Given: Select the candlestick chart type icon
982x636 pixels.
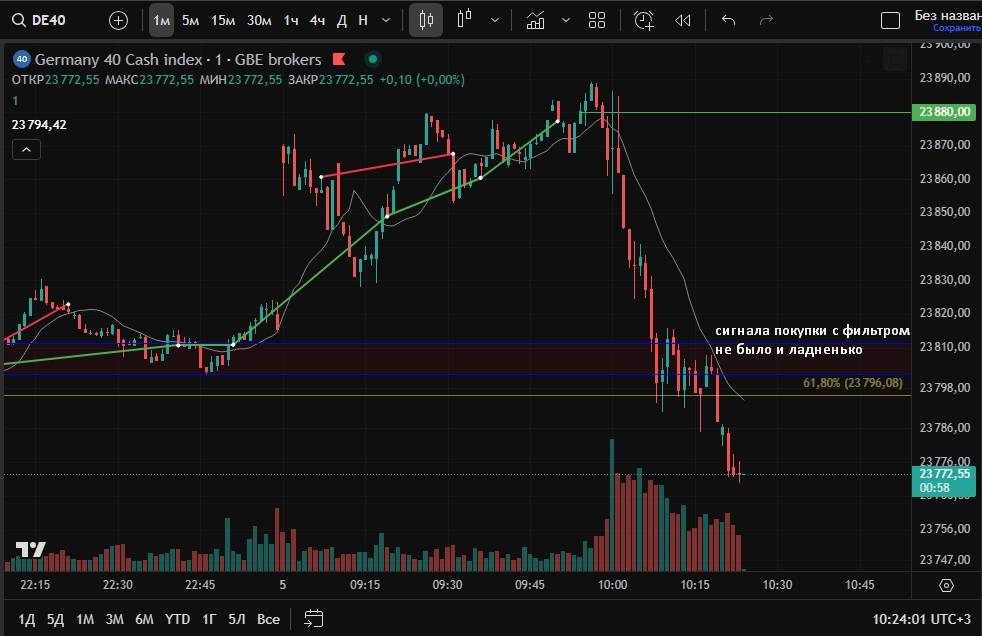Looking at the screenshot, I should tap(426, 20).
